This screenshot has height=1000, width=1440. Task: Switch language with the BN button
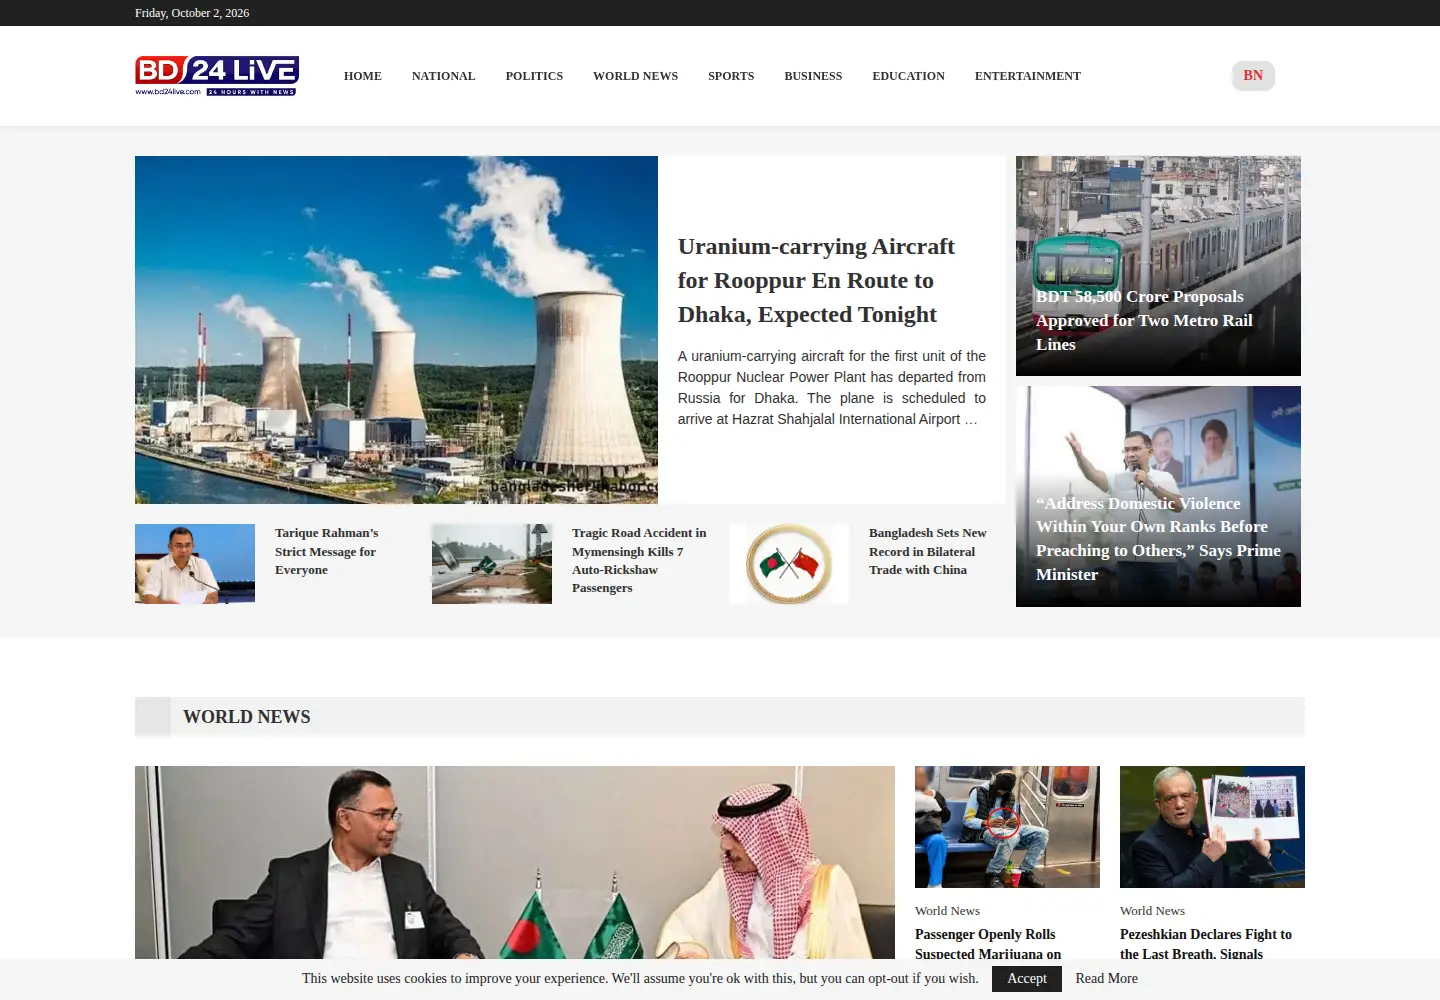1253,76
